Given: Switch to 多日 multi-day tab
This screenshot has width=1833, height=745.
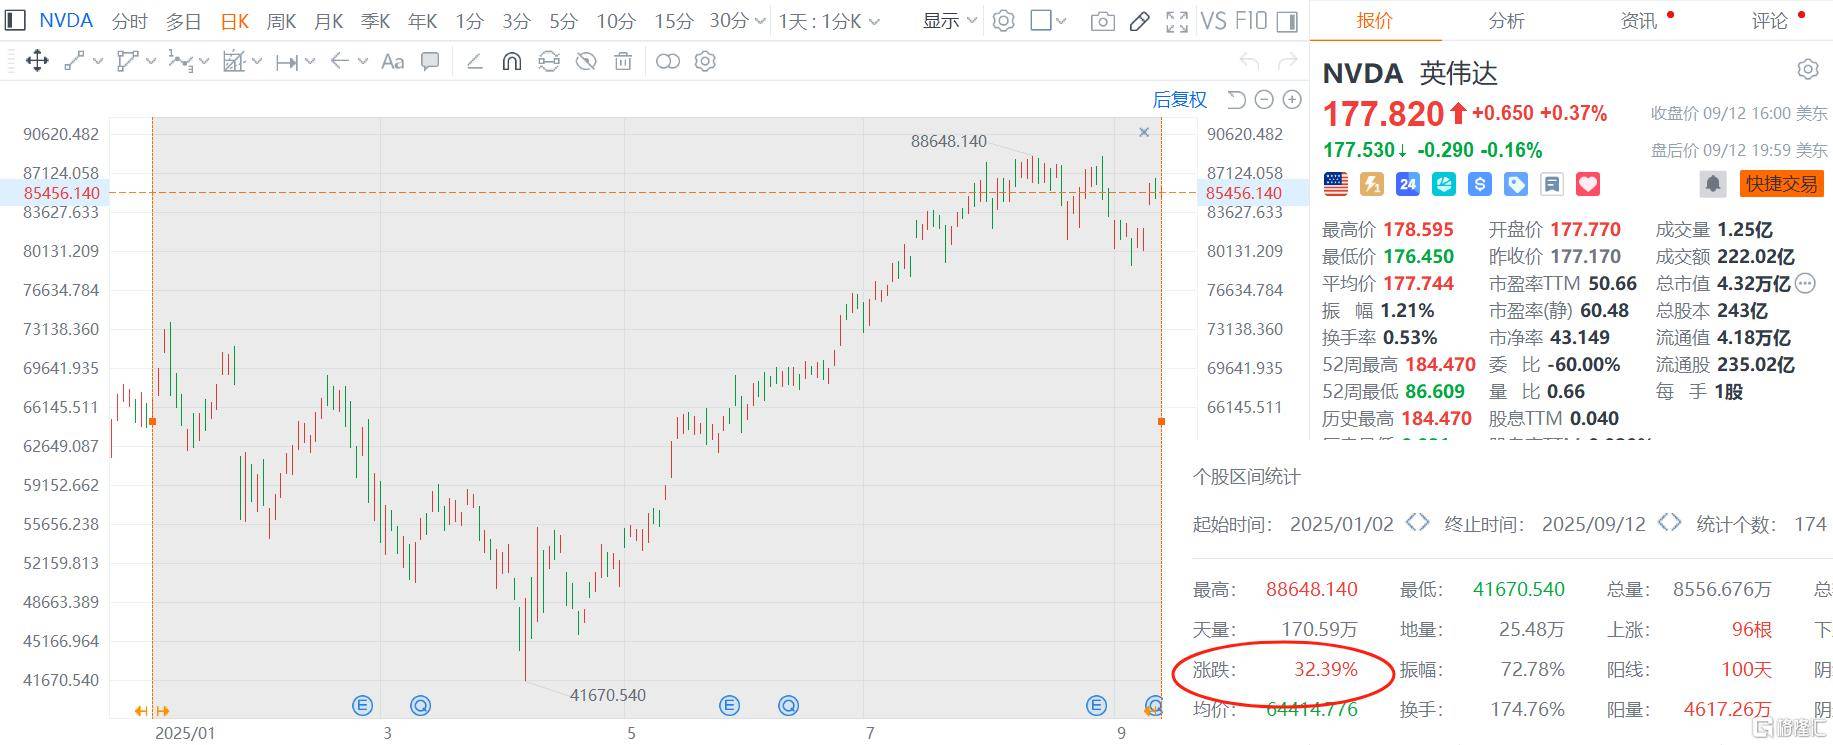Looking at the screenshot, I should point(183,21).
